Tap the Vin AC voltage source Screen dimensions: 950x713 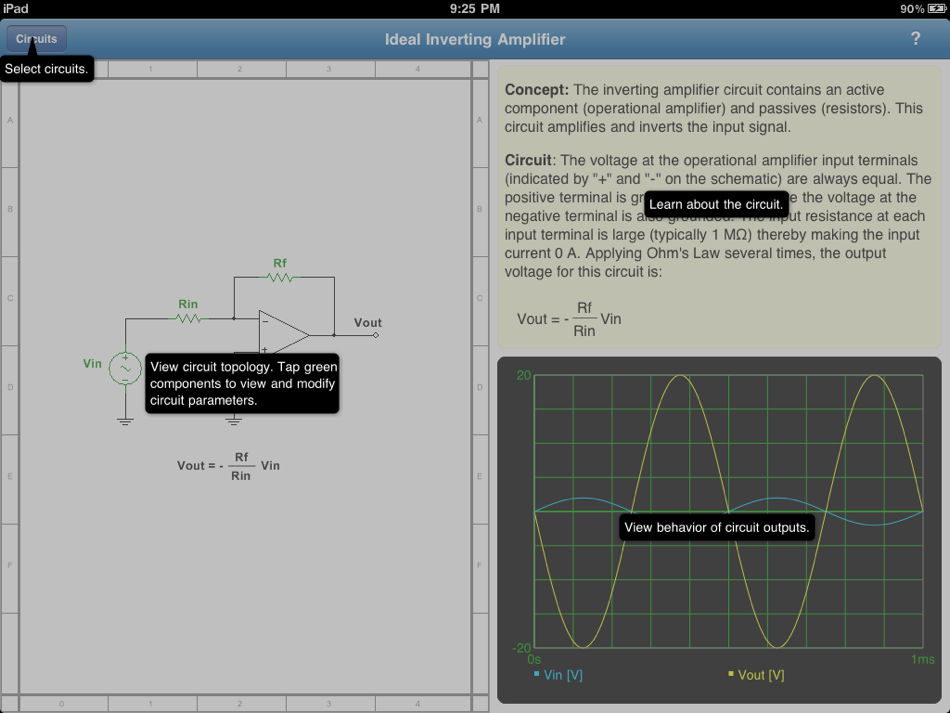coord(125,368)
